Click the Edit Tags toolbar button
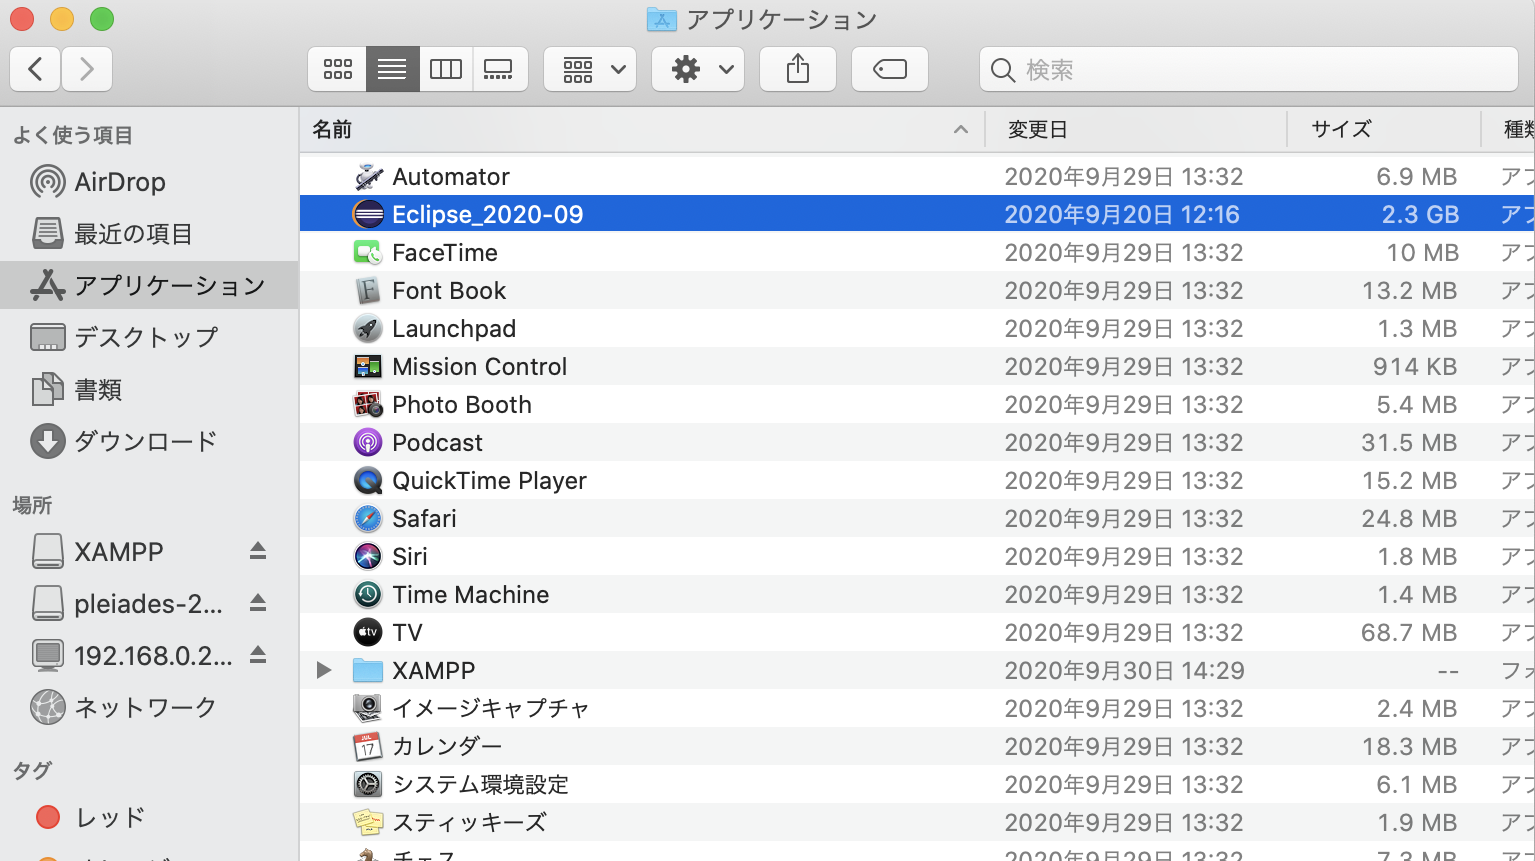The image size is (1535, 861). coord(890,69)
